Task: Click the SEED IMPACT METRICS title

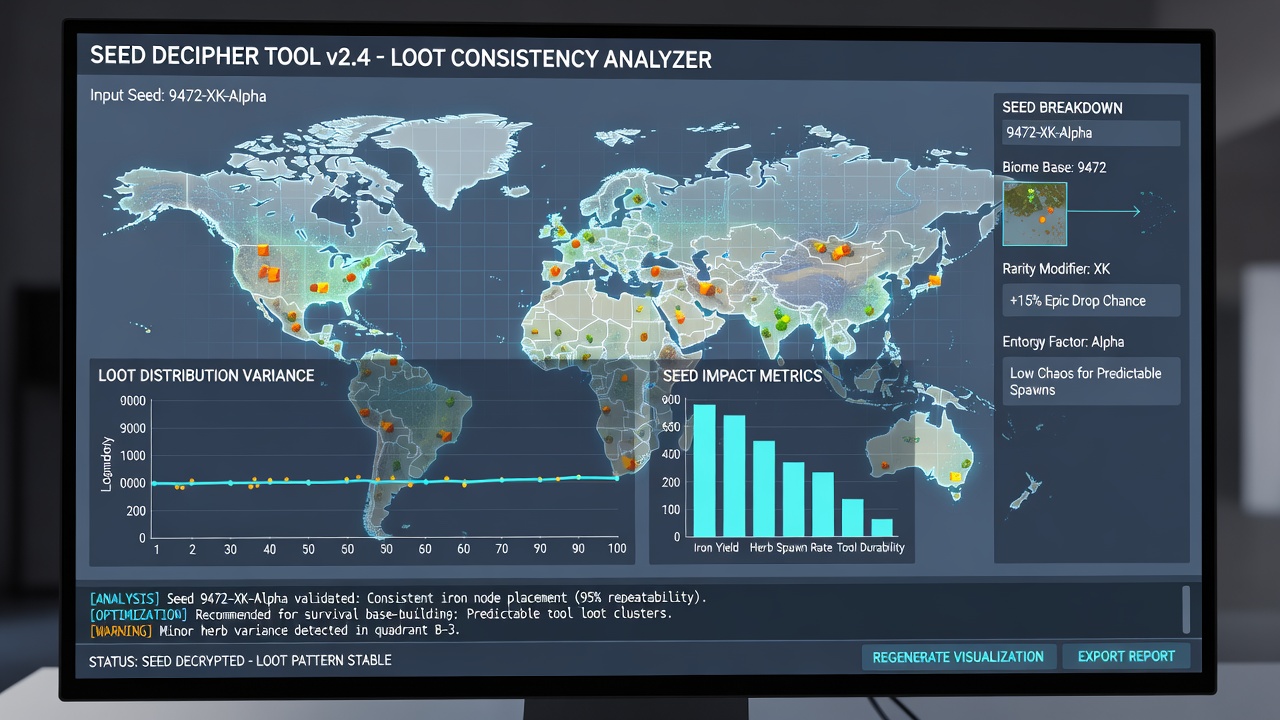Action: pyautogui.click(x=742, y=376)
